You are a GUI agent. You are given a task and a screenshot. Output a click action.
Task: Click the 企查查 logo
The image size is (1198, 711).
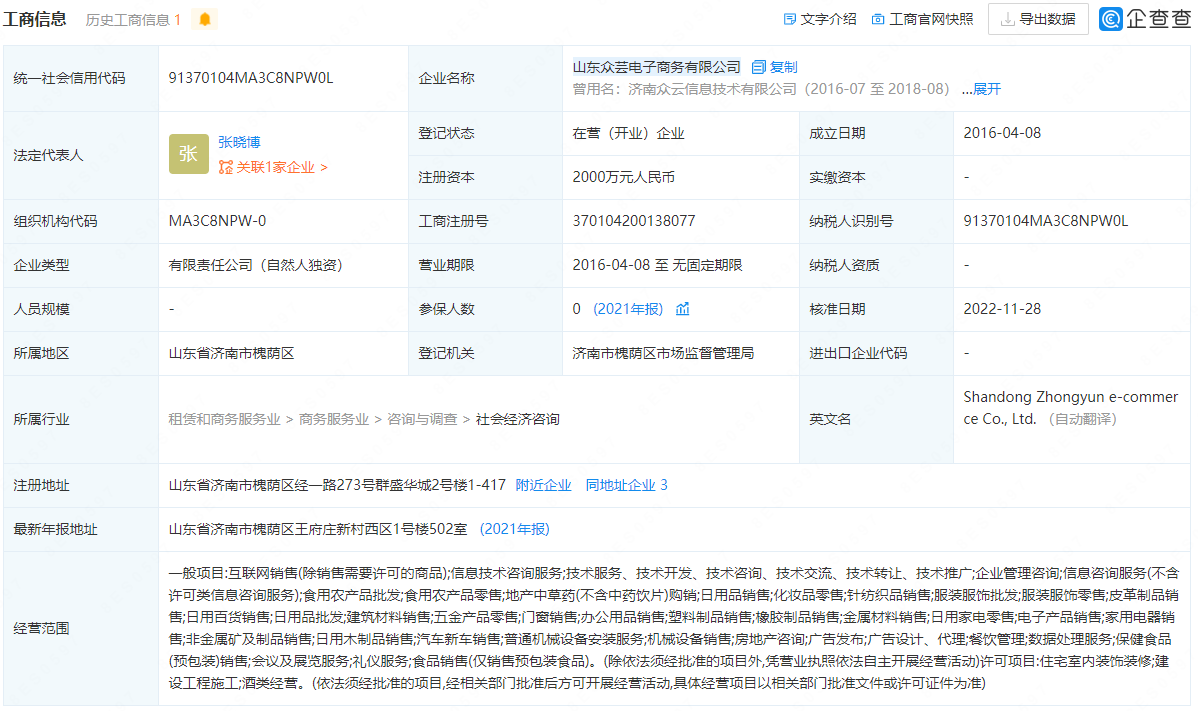[1144, 19]
